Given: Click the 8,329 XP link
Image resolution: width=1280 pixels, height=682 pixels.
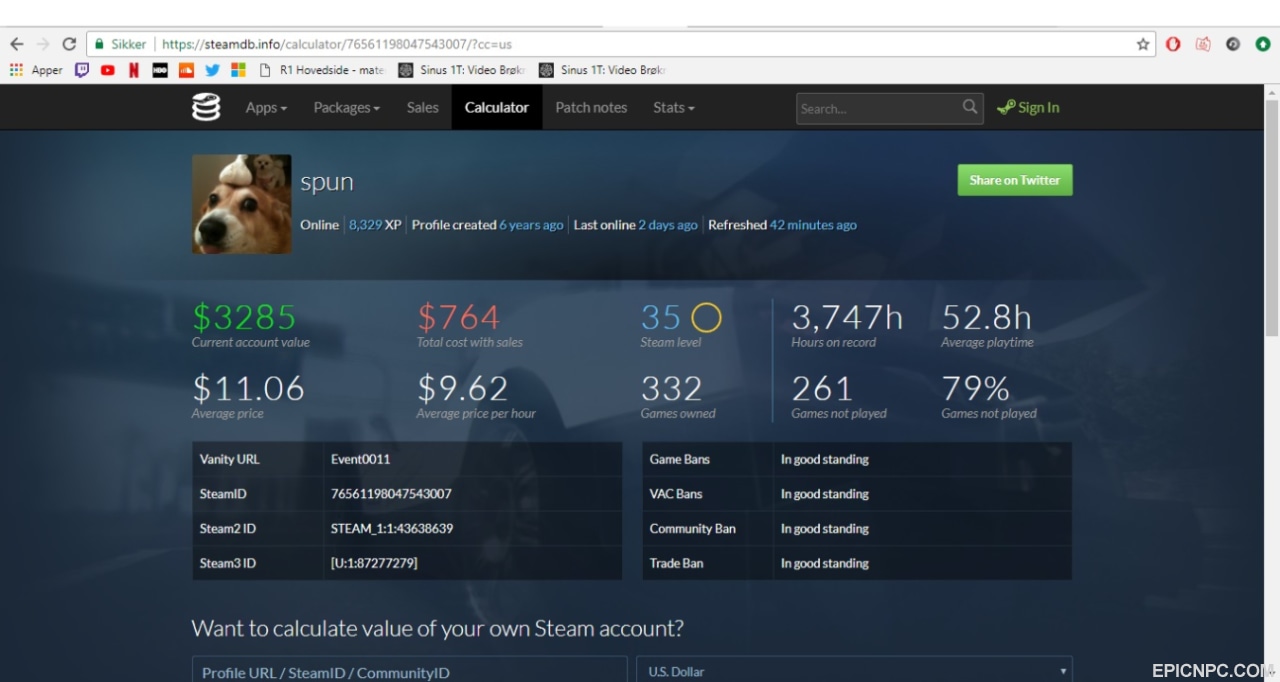Looking at the screenshot, I should (x=375, y=225).
